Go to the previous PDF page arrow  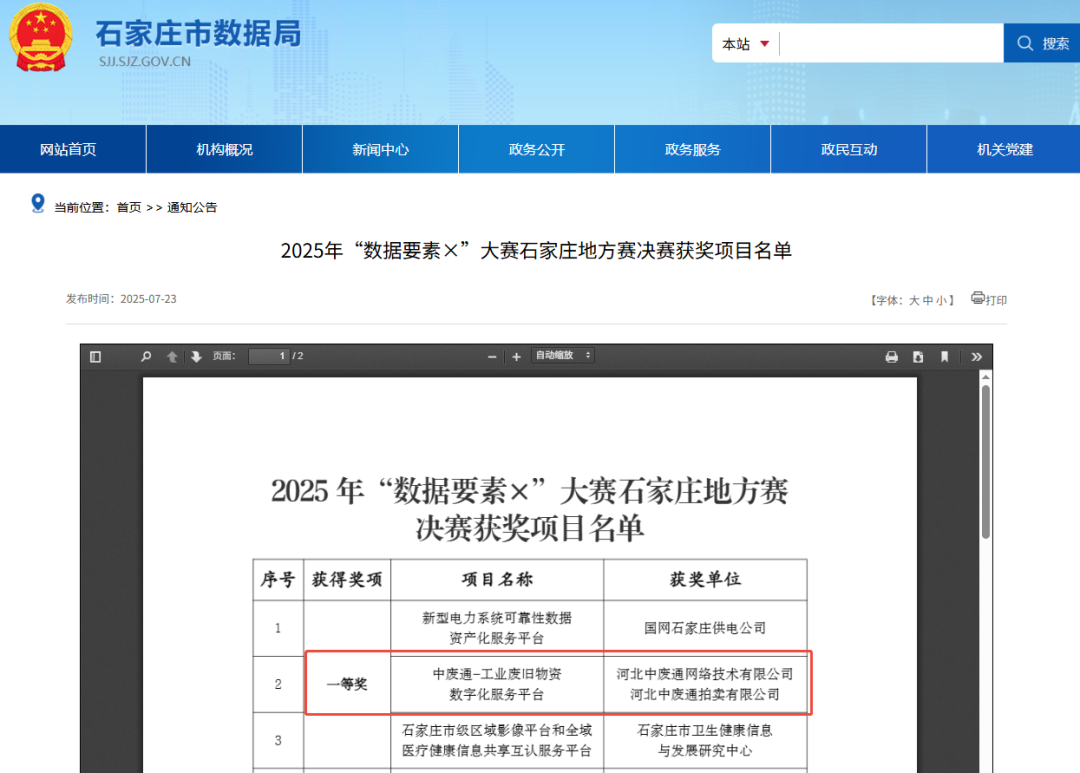tap(172, 357)
